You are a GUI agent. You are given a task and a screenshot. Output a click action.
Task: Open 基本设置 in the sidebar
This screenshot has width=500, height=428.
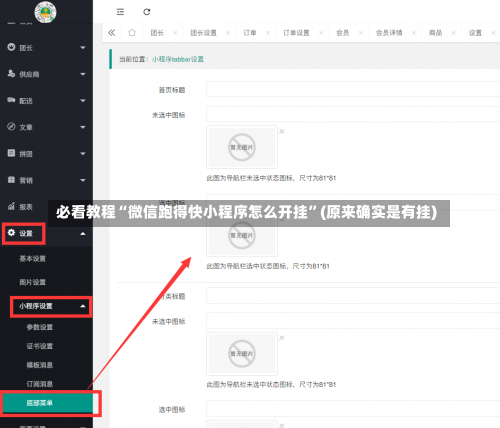(32, 258)
